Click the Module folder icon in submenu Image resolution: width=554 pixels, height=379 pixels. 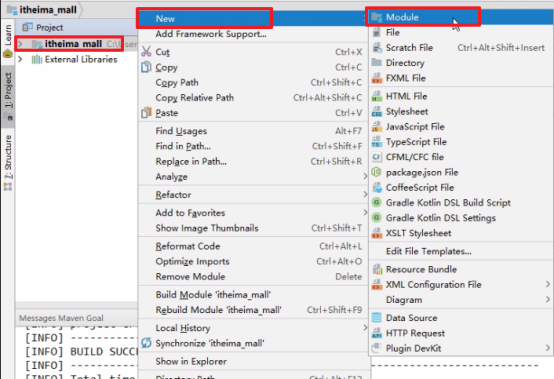click(x=377, y=17)
